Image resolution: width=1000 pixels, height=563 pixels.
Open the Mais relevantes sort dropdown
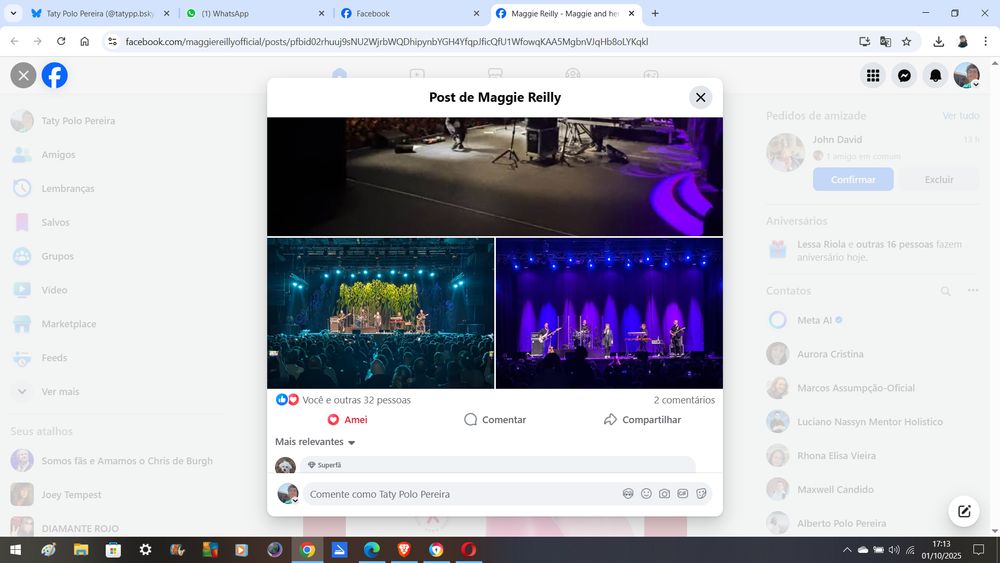(x=315, y=441)
